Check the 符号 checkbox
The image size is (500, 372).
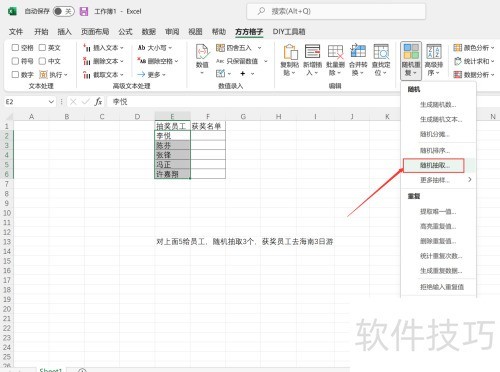[15, 61]
